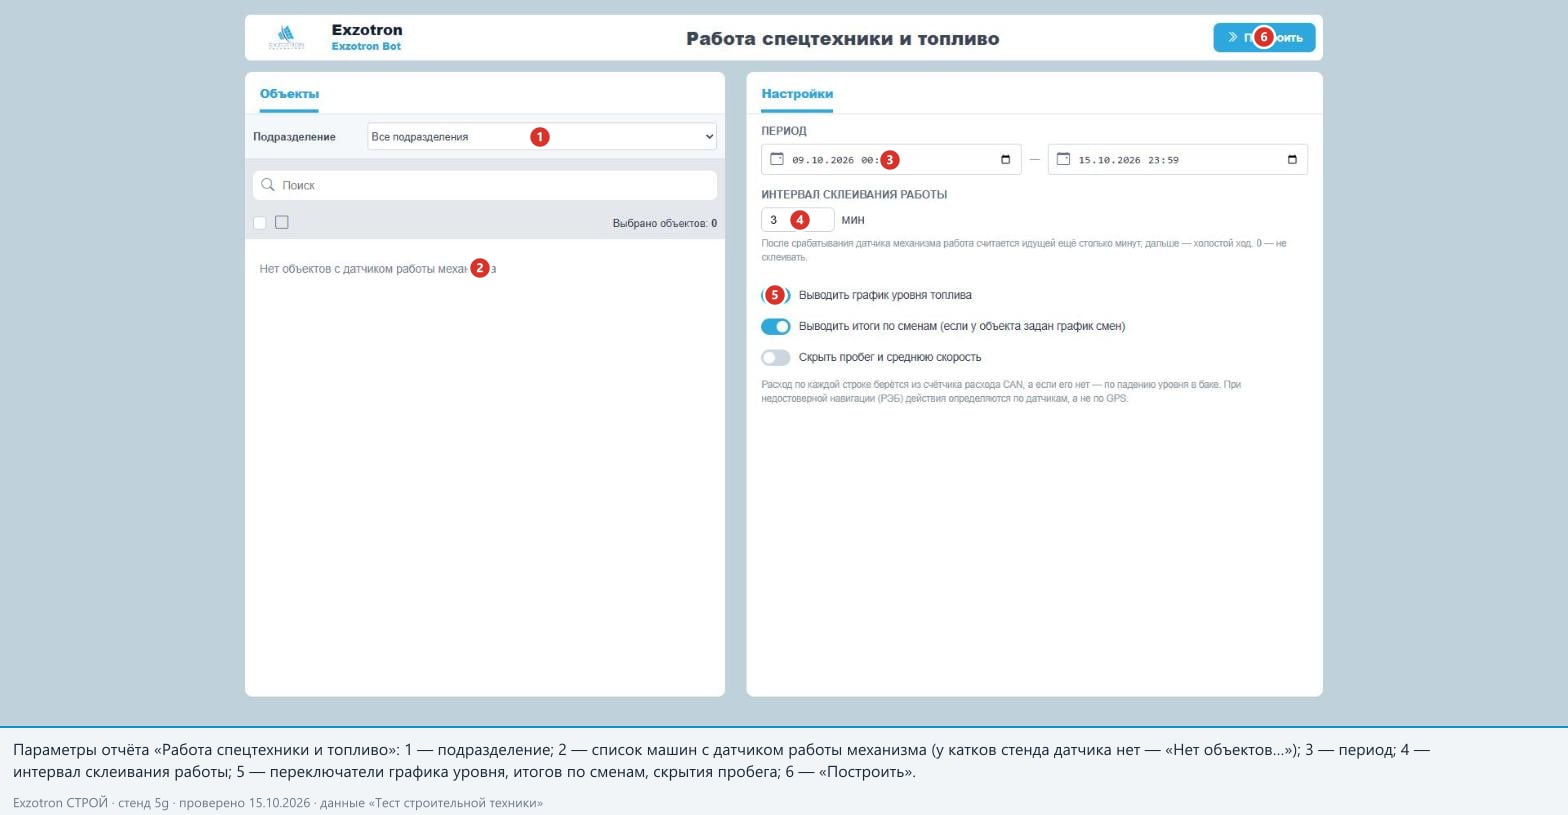Image resolution: width=1568 pixels, height=815 pixels.
Task: Switch to the Объекты tab
Action: point(289,94)
